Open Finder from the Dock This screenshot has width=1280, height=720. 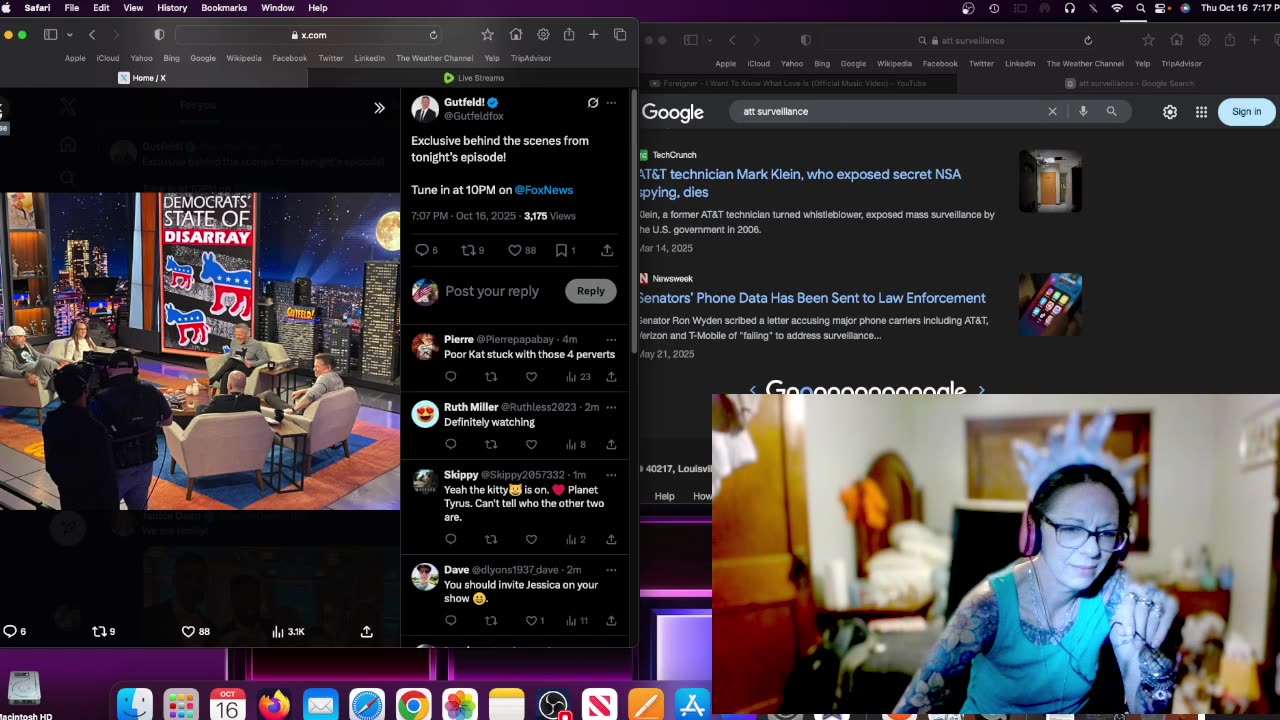point(134,705)
